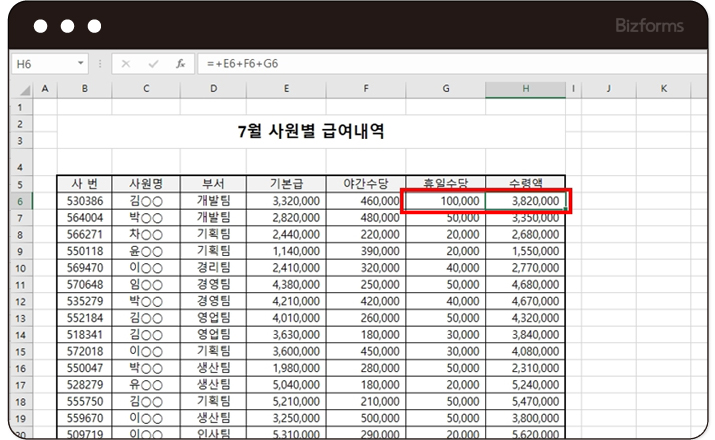The height and width of the screenshot is (440, 715).
Task: Click the Select All corner triangle
Action: pyautogui.click(x=24, y=90)
